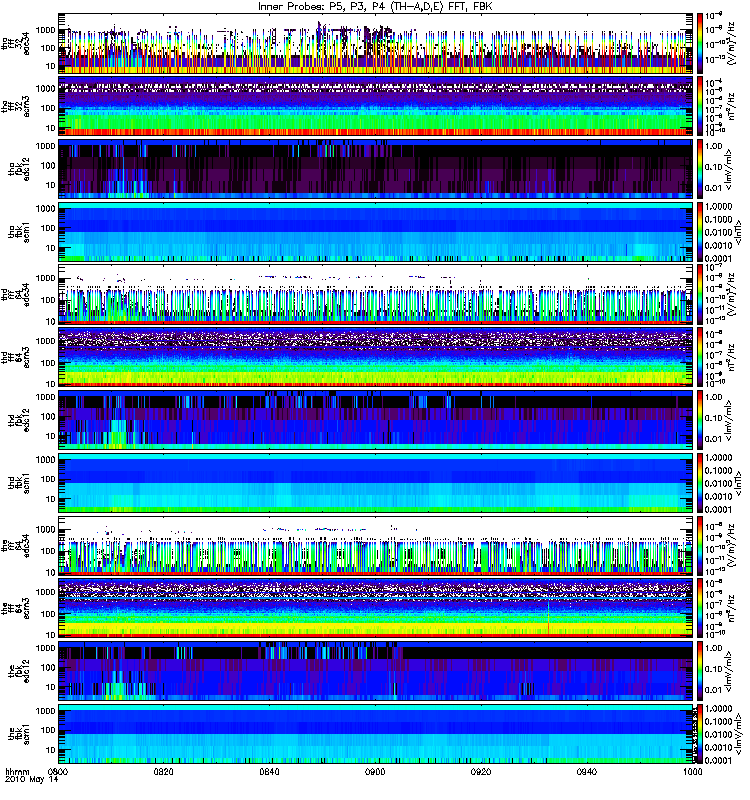Click inside the tha fbk edc12 spectrogram
This screenshot has width=750, height=800.
pos(375,169)
